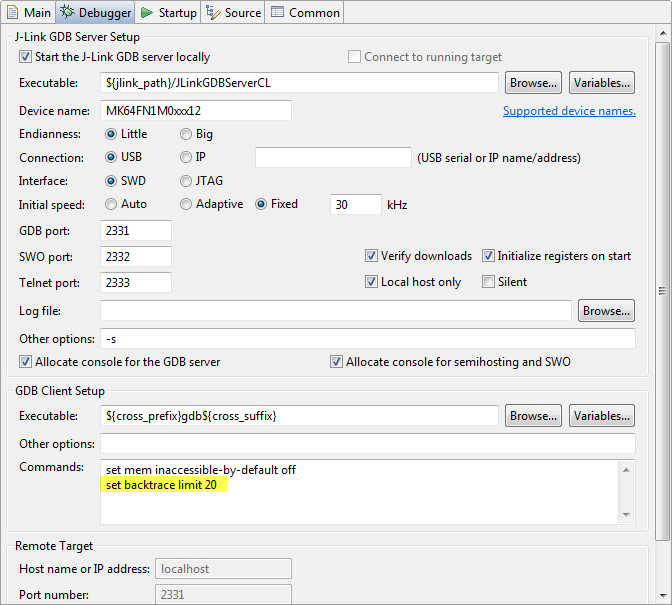The image size is (672, 605).
Task: Go to the Source tab
Action: pos(233,12)
